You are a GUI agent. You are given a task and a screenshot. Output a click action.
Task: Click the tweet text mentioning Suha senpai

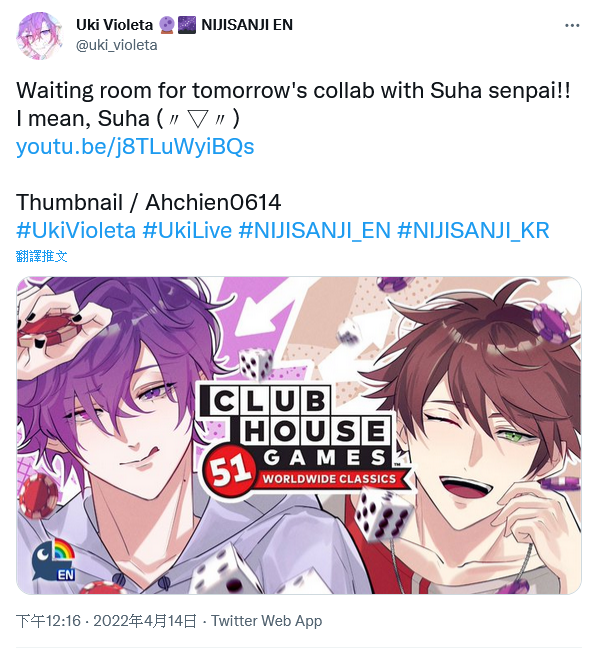(x=293, y=105)
